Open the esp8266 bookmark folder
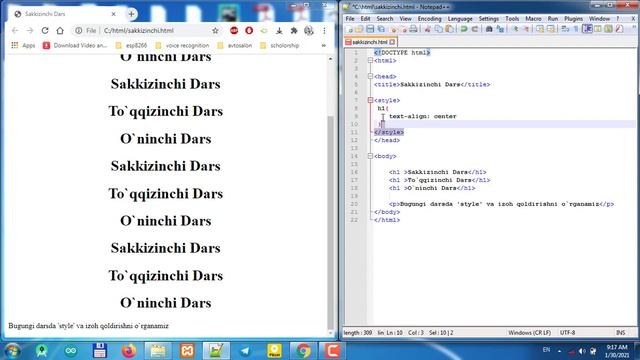The height and width of the screenshot is (360, 640). pos(131,45)
